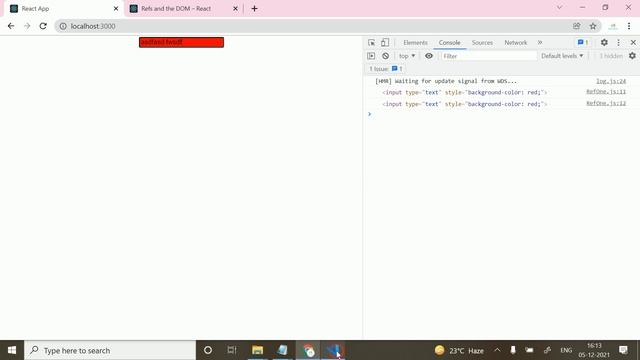This screenshot has height=360, width=640.
Task: Open the Default levels dropdown
Action: (x=562, y=56)
